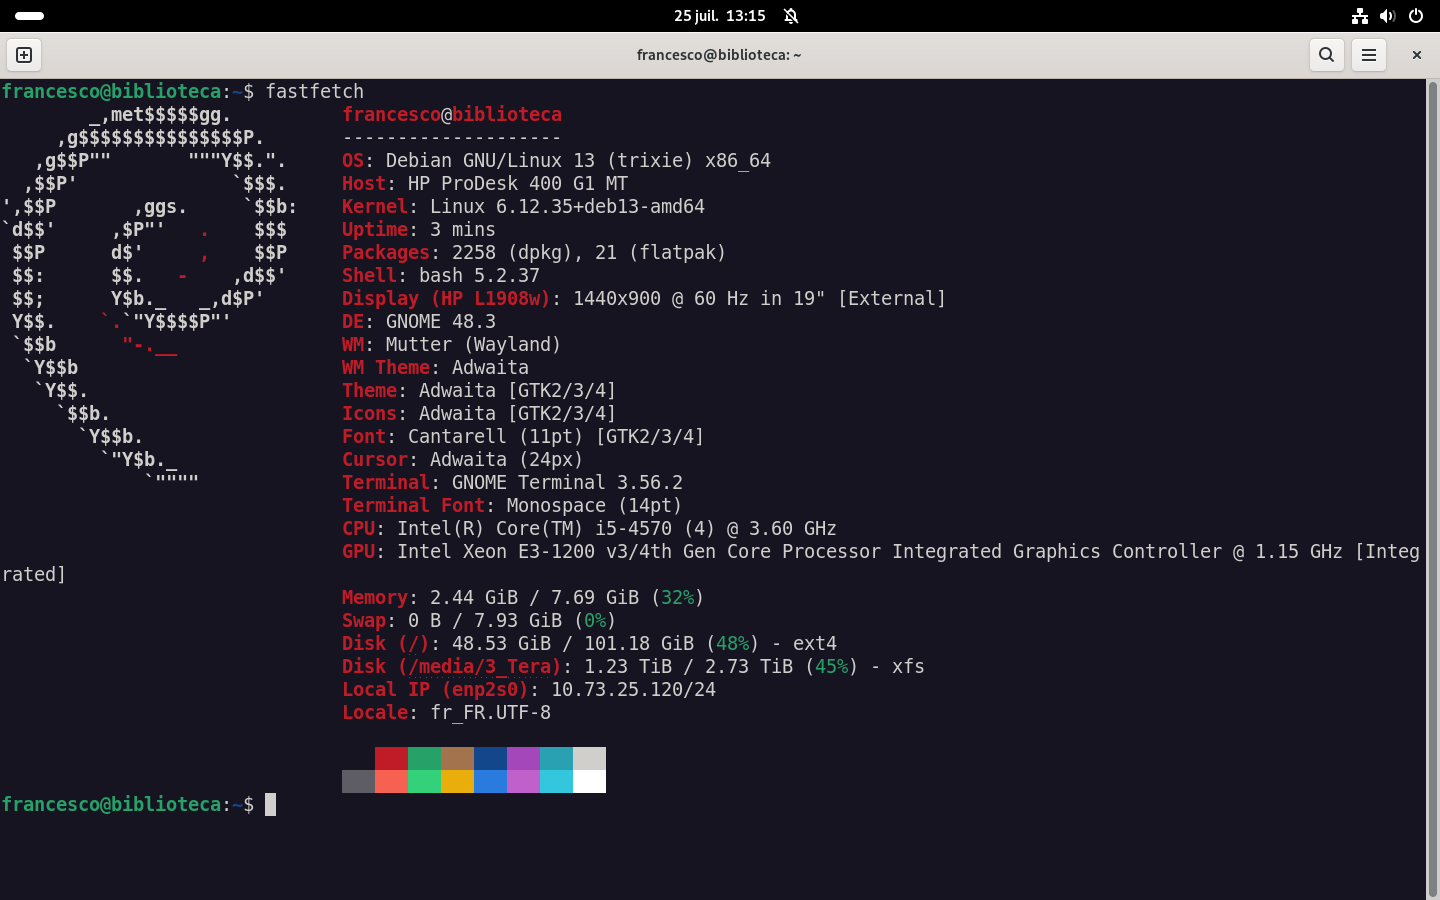Click the muted notifications bell icon
This screenshot has height=900, width=1440.
coord(791,16)
